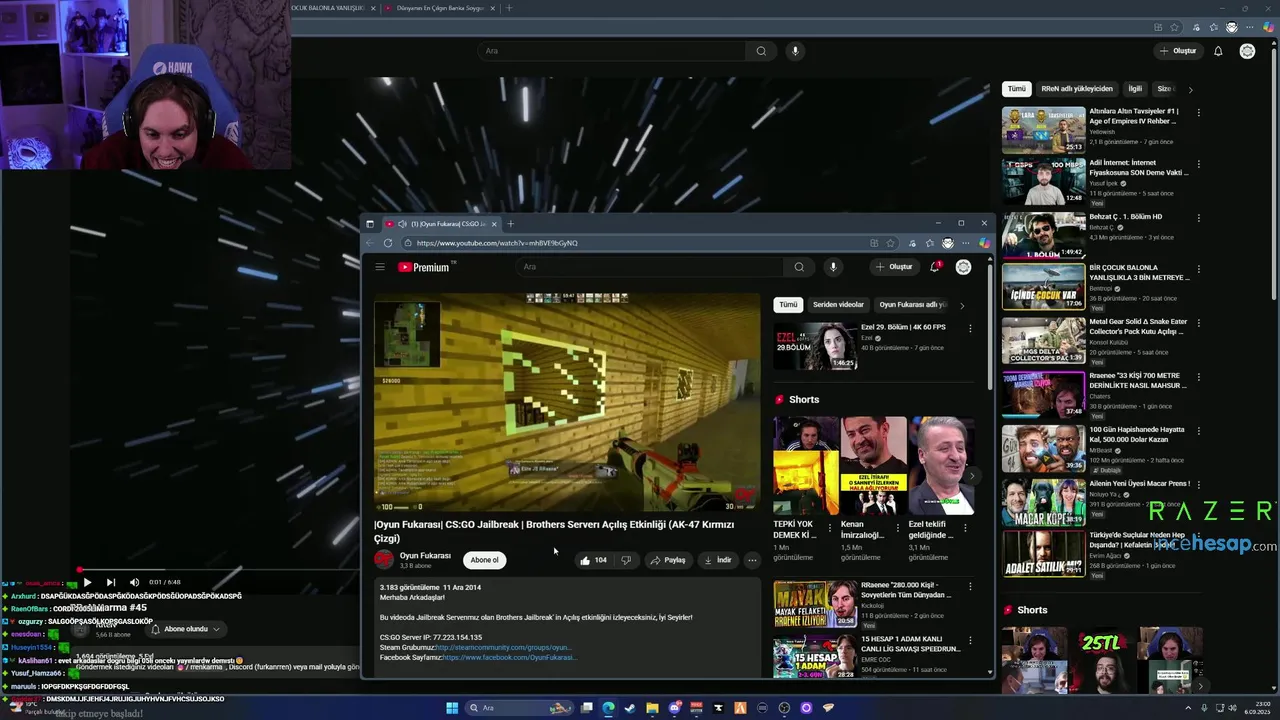This screenshot has width=1280, height=720.
Task: Open options for Altınlara Altın Tavsiyeler video
Action: tap(1198, 112)
